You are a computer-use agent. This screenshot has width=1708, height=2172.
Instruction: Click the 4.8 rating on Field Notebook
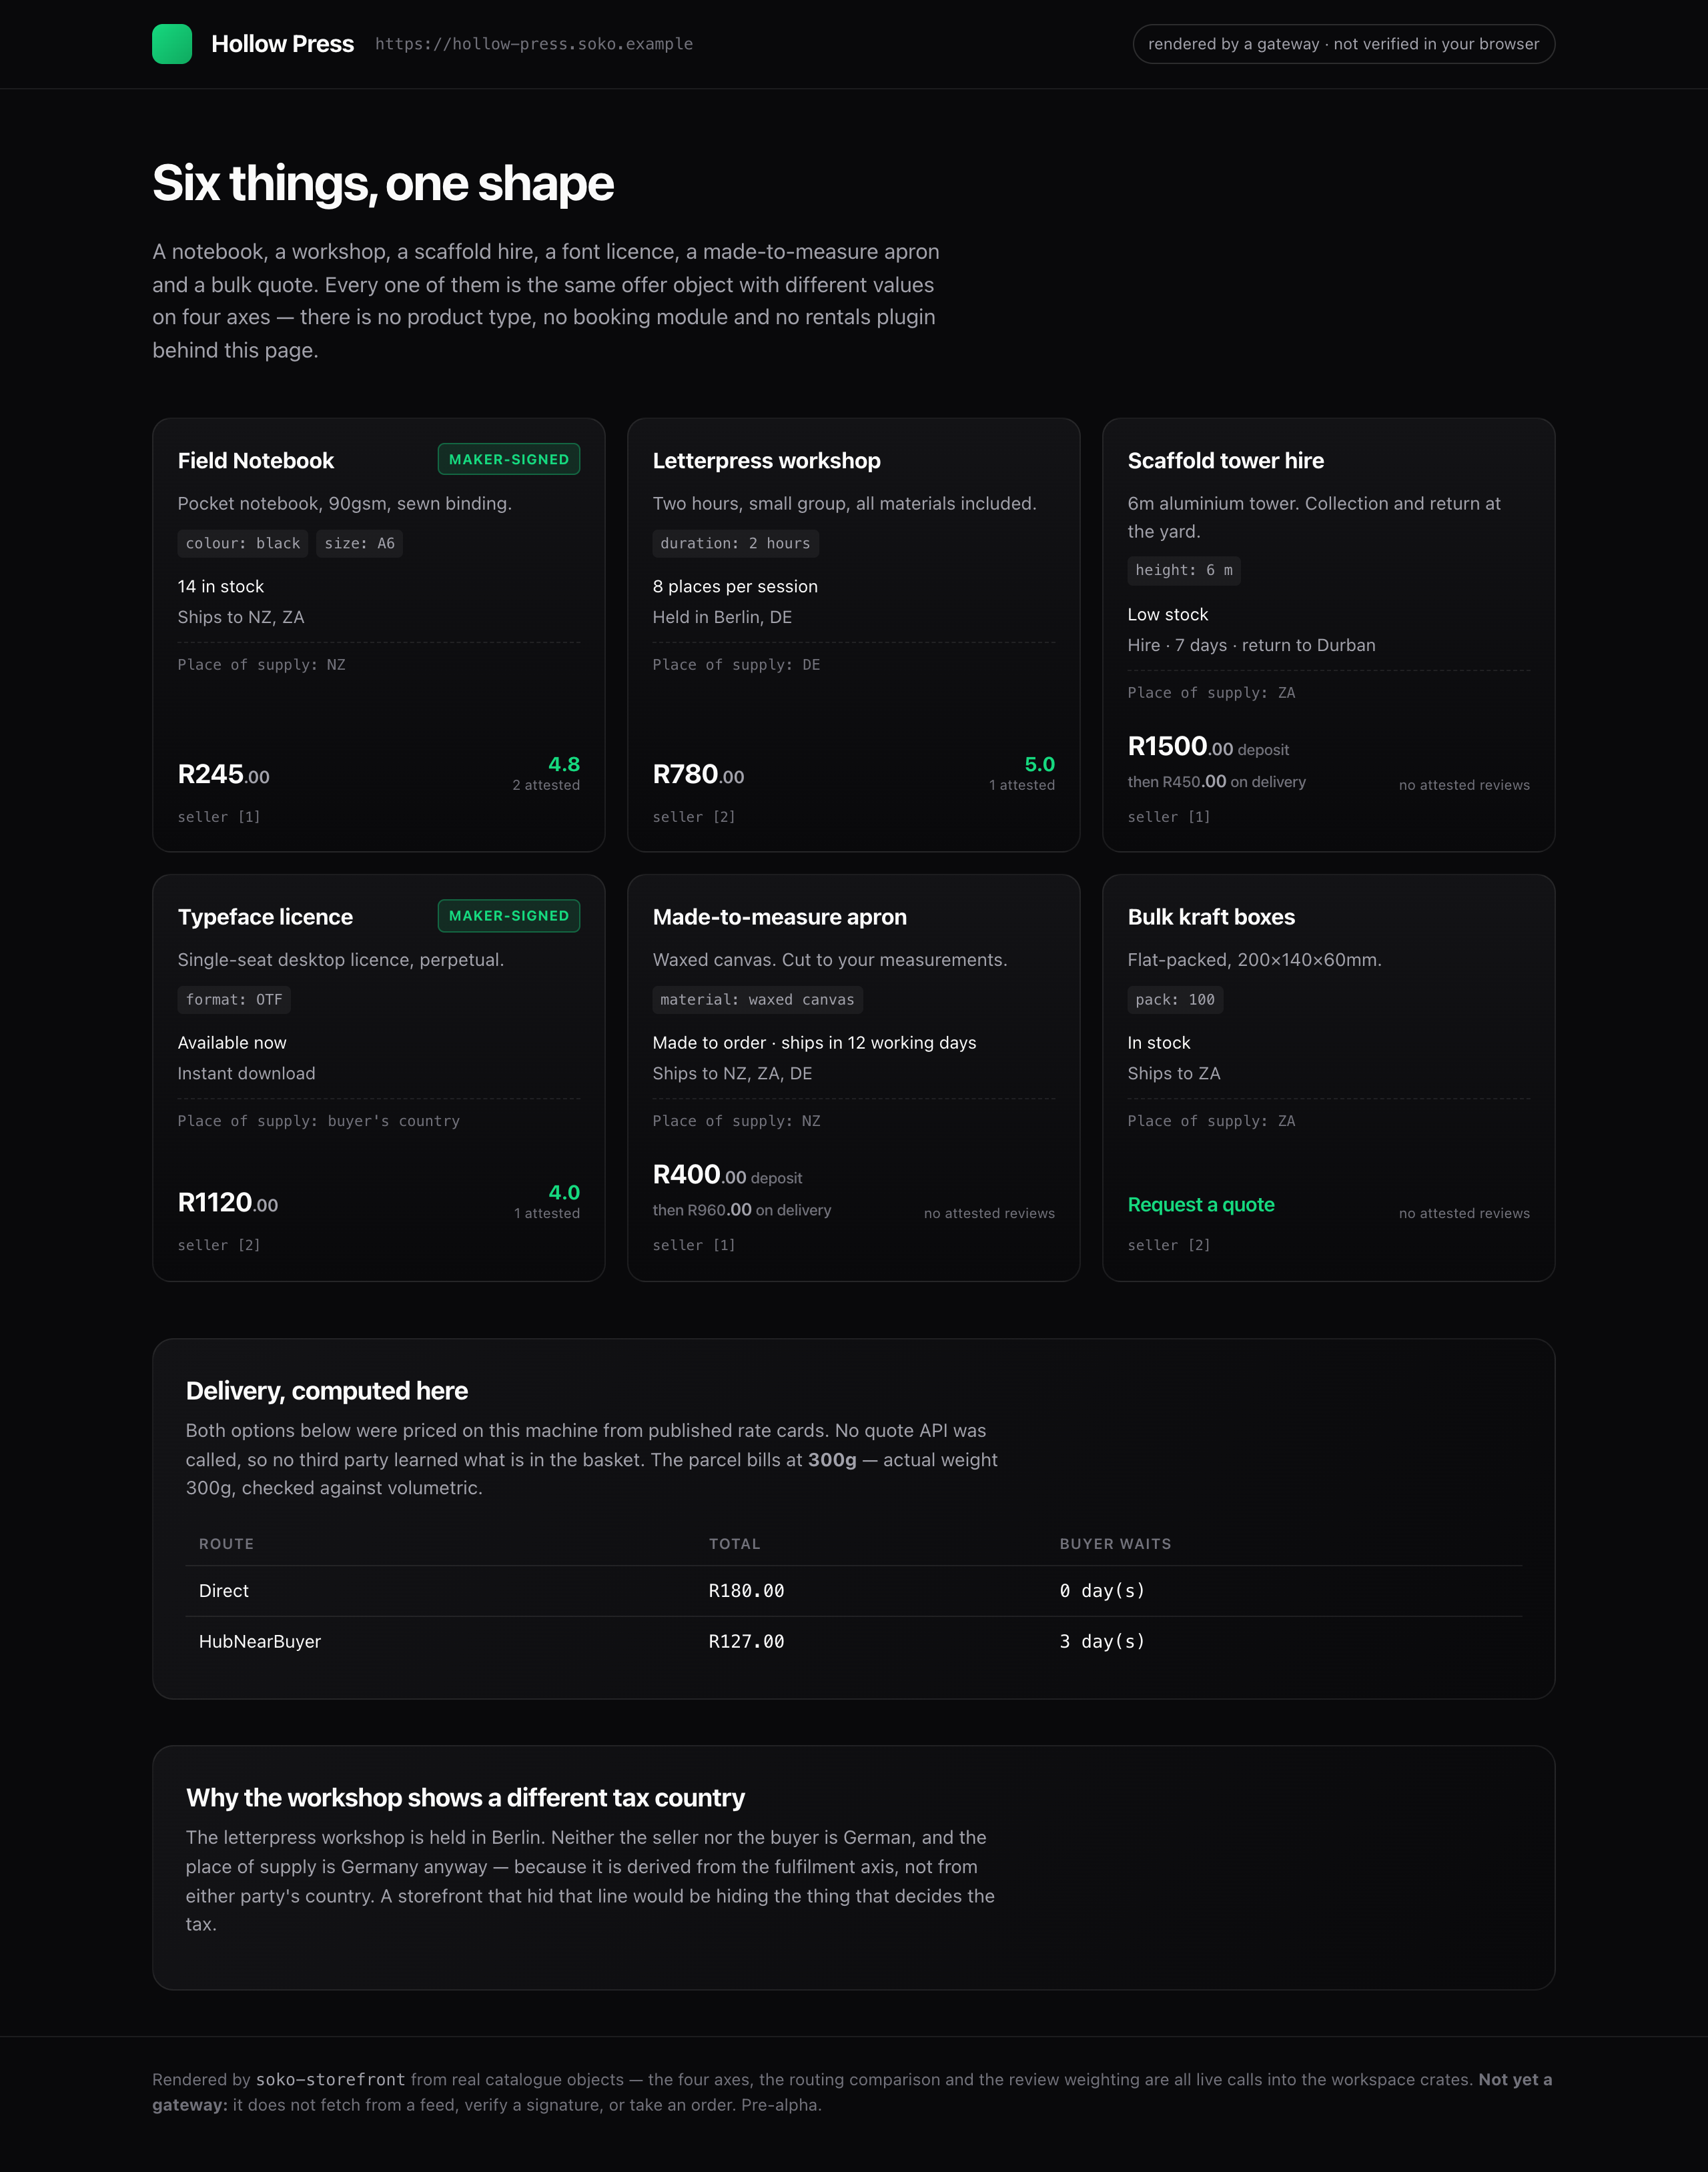coord(564,764)
